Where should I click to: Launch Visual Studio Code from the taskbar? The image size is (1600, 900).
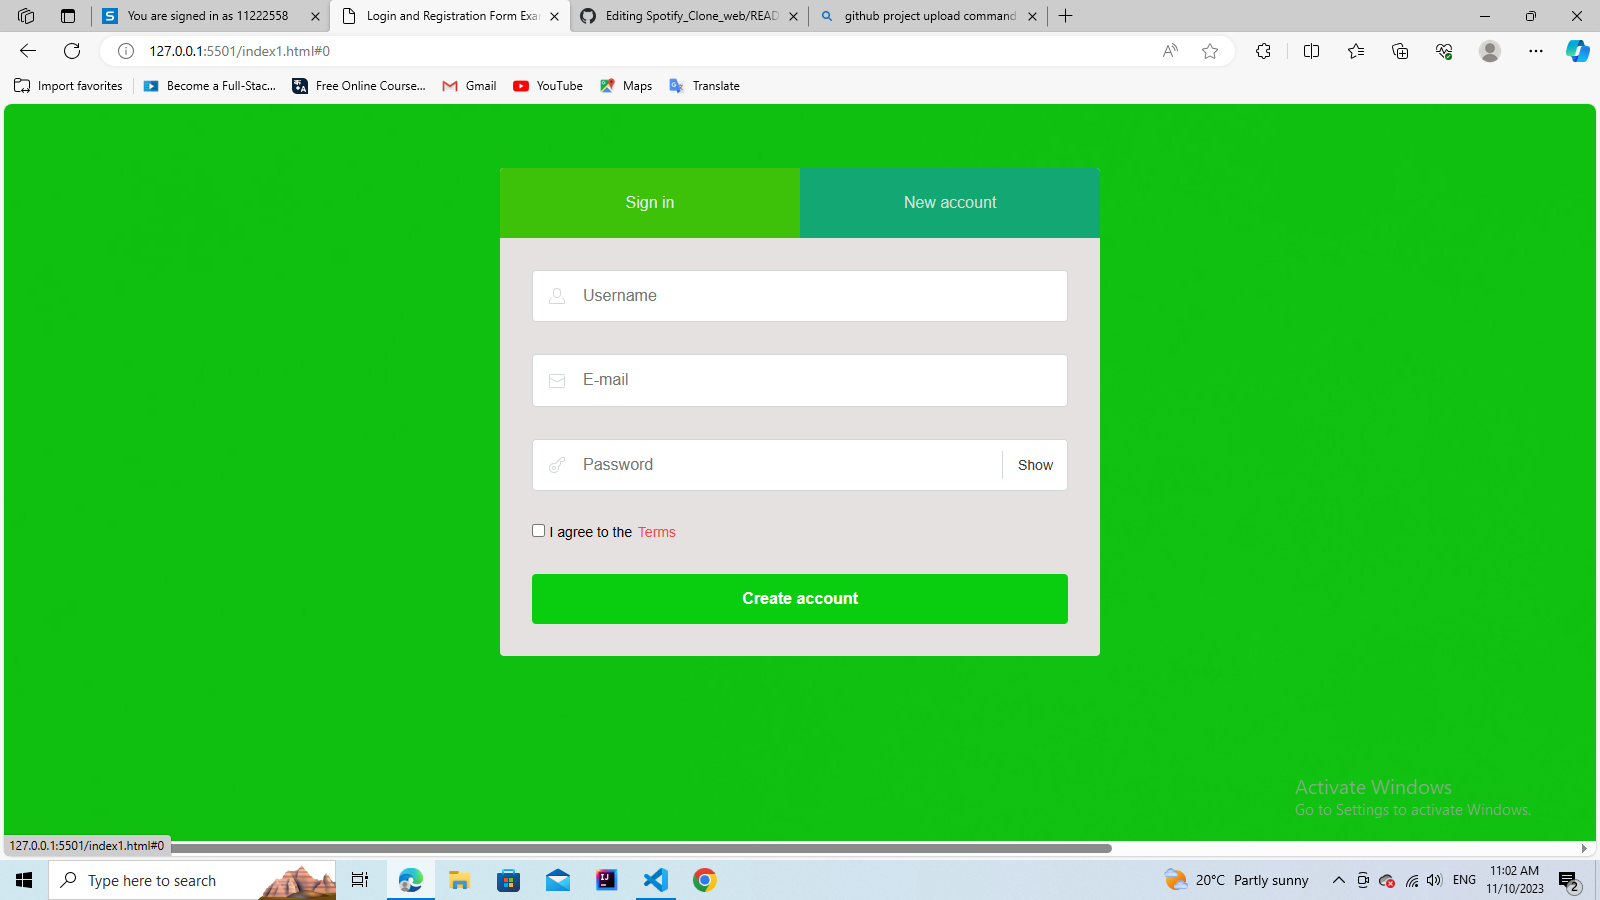655,880
